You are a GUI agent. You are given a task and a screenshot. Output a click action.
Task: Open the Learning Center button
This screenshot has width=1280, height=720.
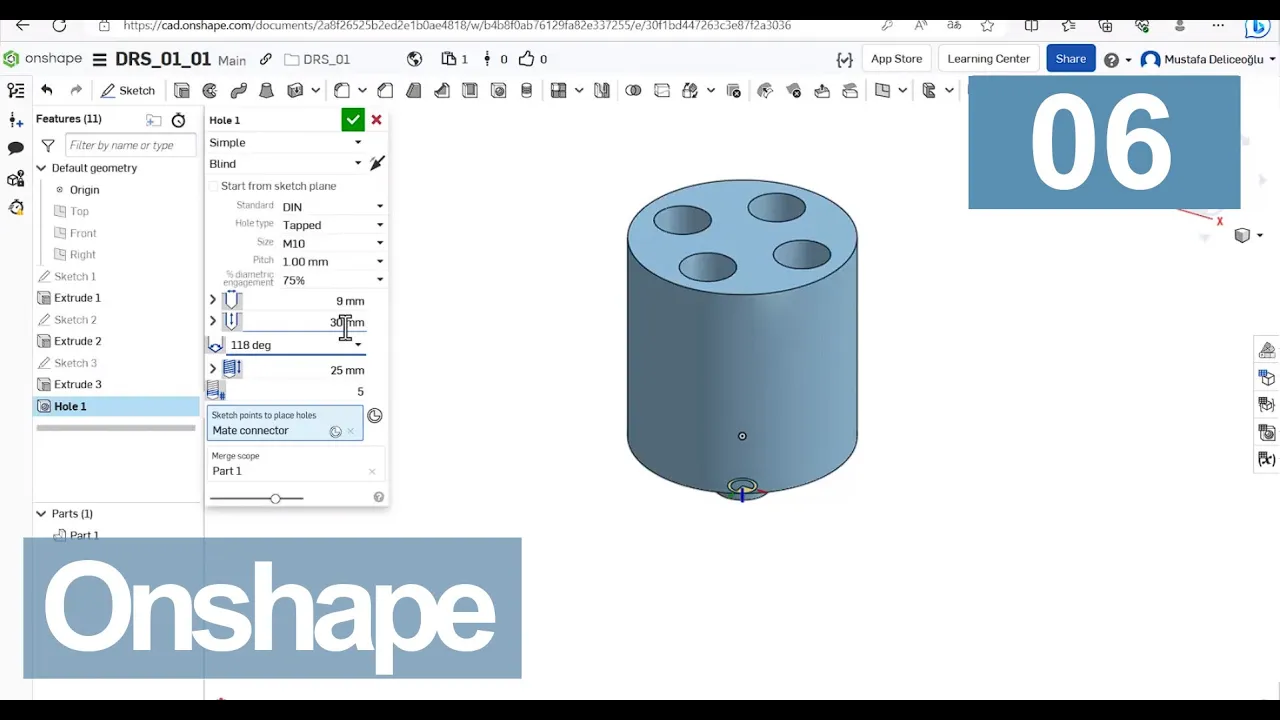988,59
